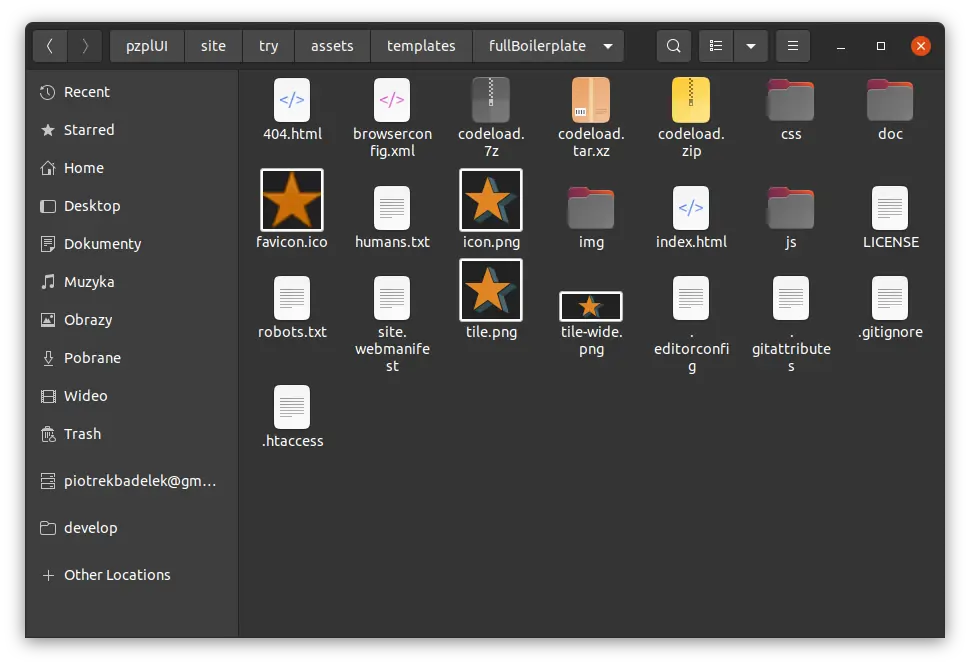Open view options dropdown arrow

click(750, 46)
